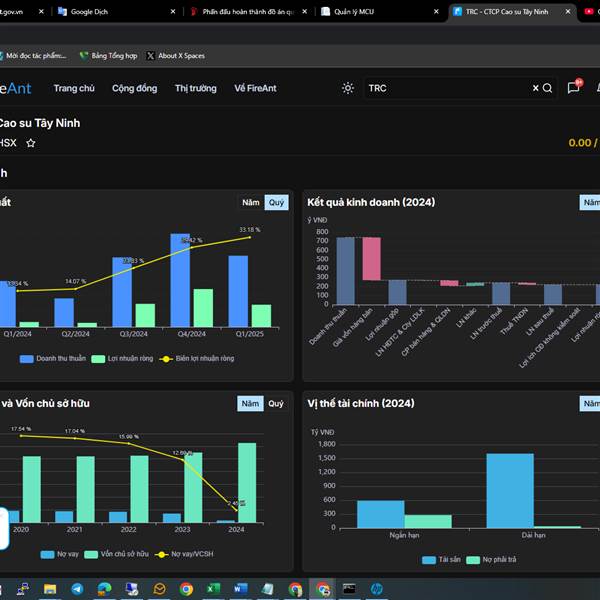Click the Kết quả kinh doanh (2024) heading

pos(371,202)
